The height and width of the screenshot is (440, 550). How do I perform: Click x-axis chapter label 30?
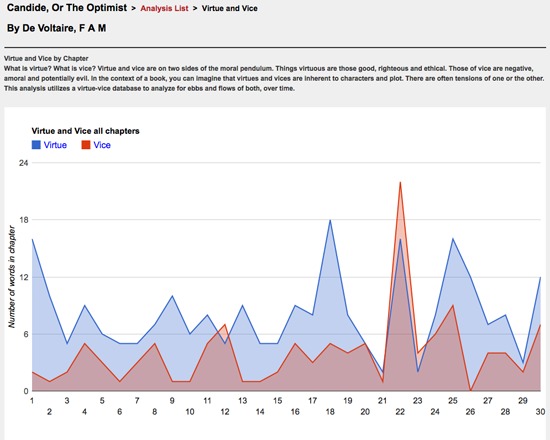point(541,412)
